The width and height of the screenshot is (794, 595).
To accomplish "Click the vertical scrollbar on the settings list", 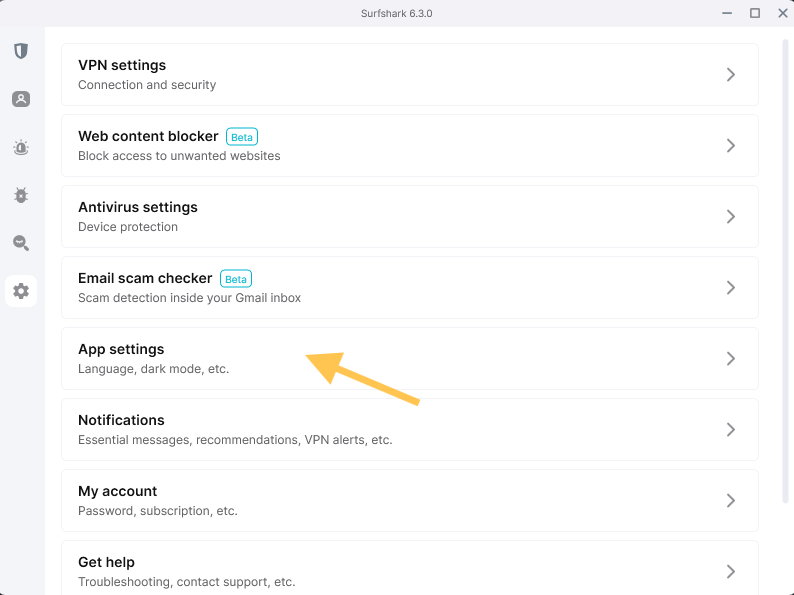I will [x=785, y=270].
